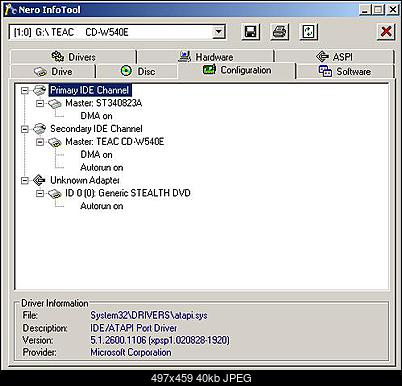Click the TEAC CD-W540E drive icon
Image resolution: width=402 pixels, height=386 pixels.
pyautogui.click(x=55, y=142)
